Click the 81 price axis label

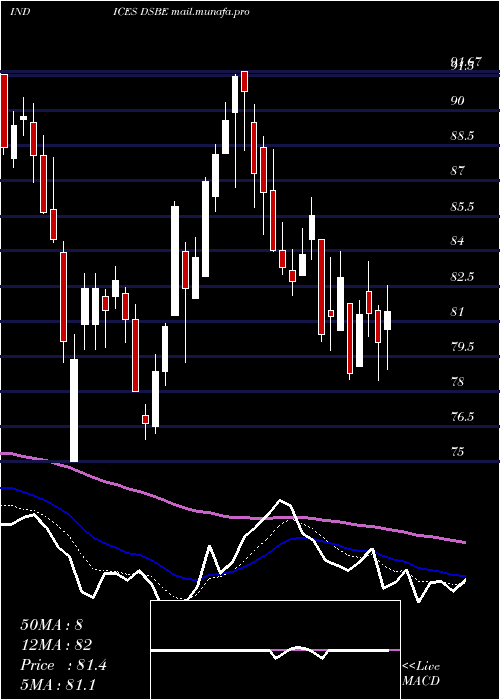[x=457, y=311]
